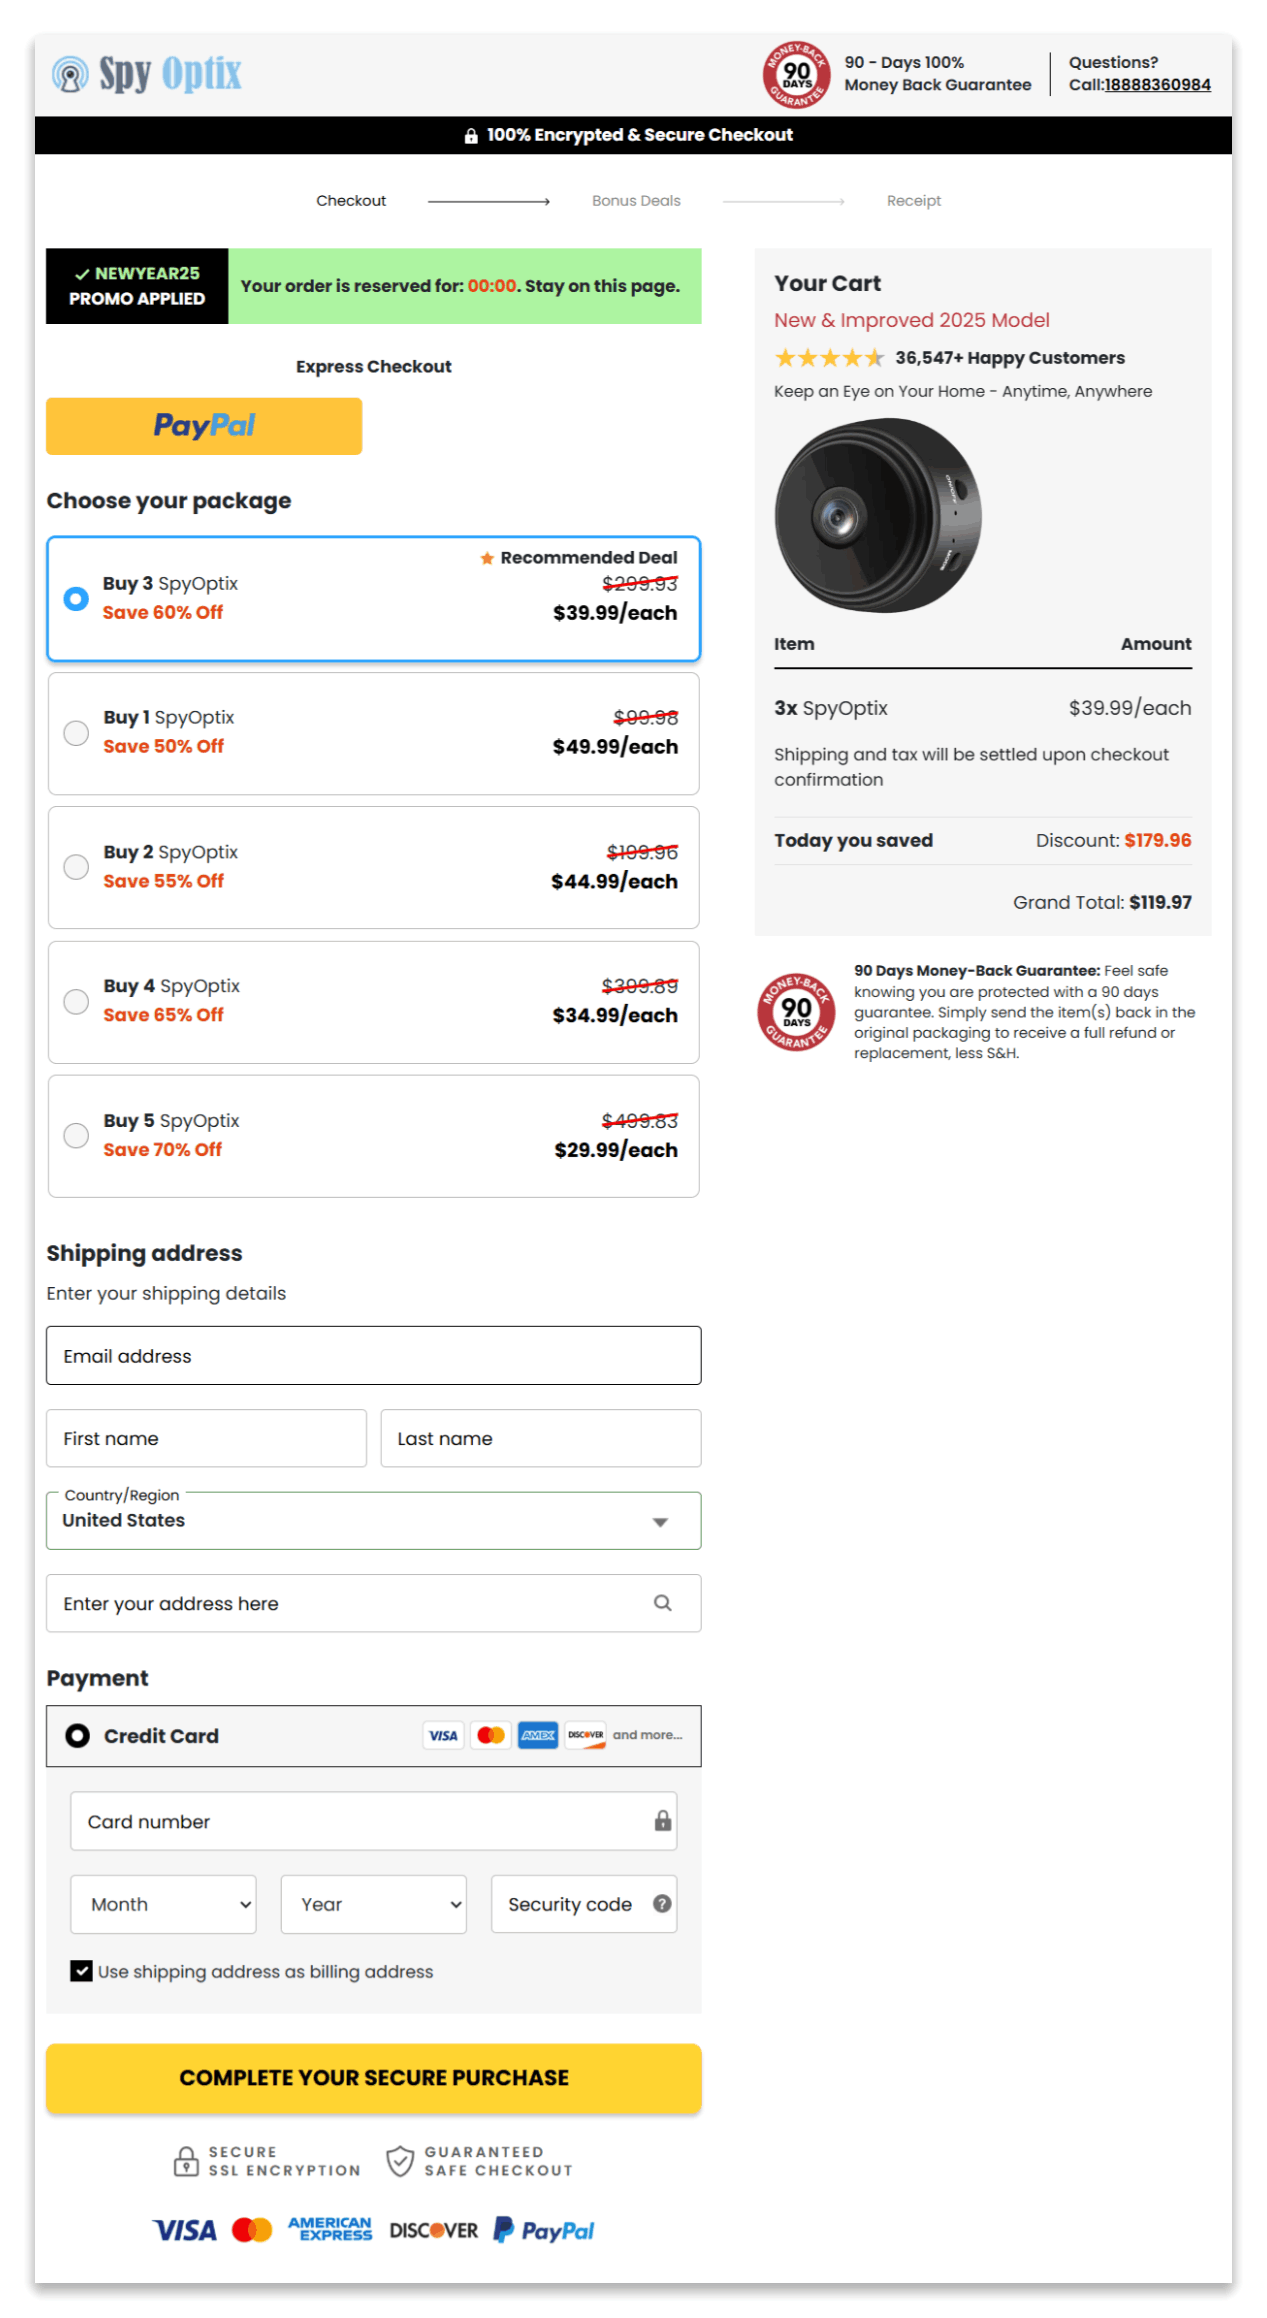The image size is (1267, 2318).
Task: Switch to the Bonus Deals step
Action: [636, 200]
